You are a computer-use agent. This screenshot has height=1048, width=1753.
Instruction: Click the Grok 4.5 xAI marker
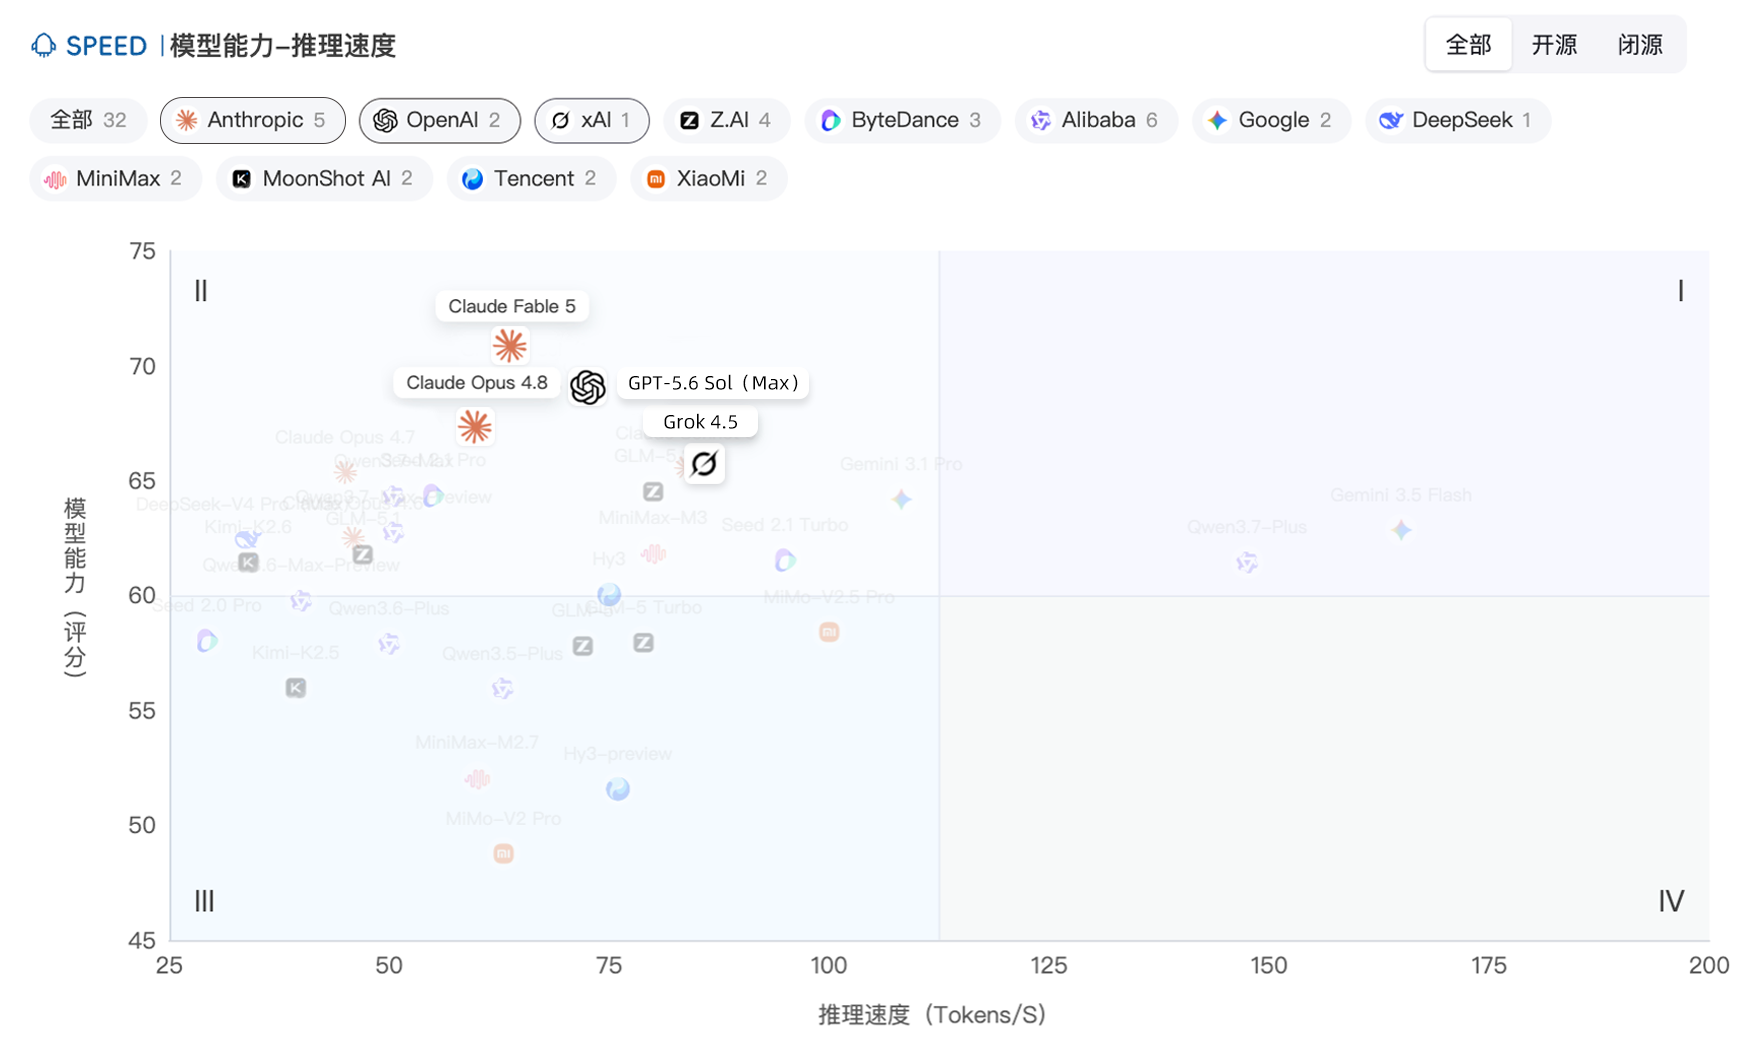coord(704,464)
